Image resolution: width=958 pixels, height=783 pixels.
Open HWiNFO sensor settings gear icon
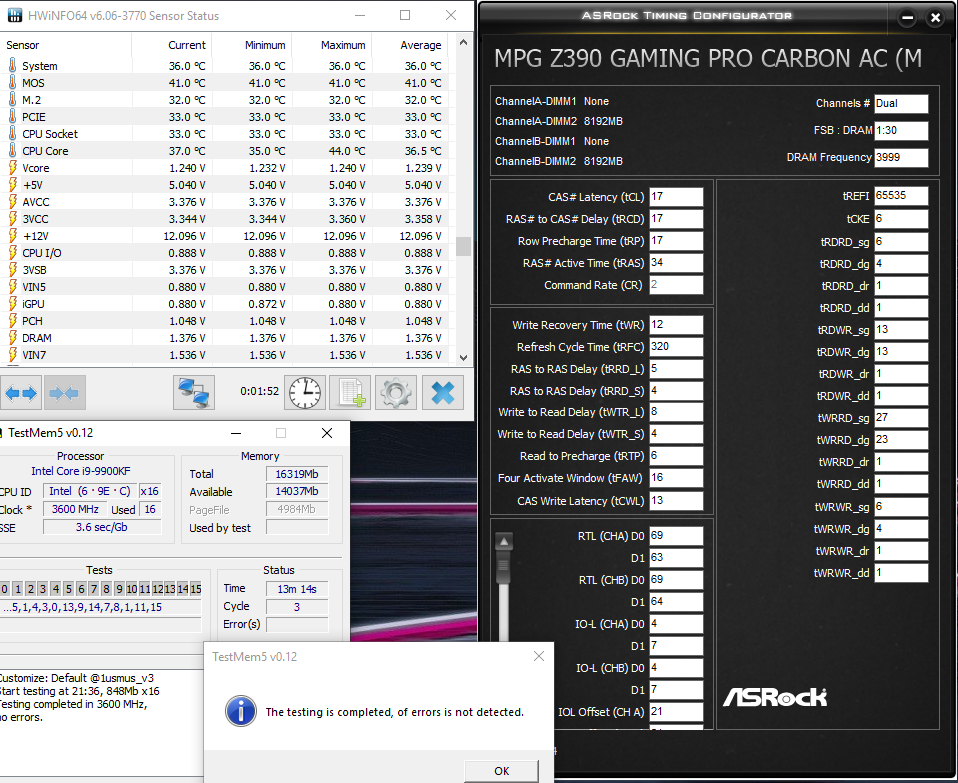pos(396,393)
